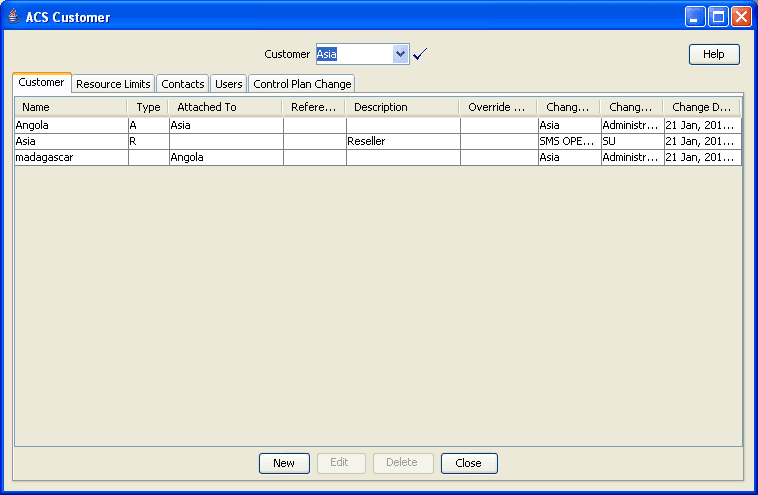Click the Description column header
The height and width of the screenshot is (495, 758).
click(x=403, y=107)
